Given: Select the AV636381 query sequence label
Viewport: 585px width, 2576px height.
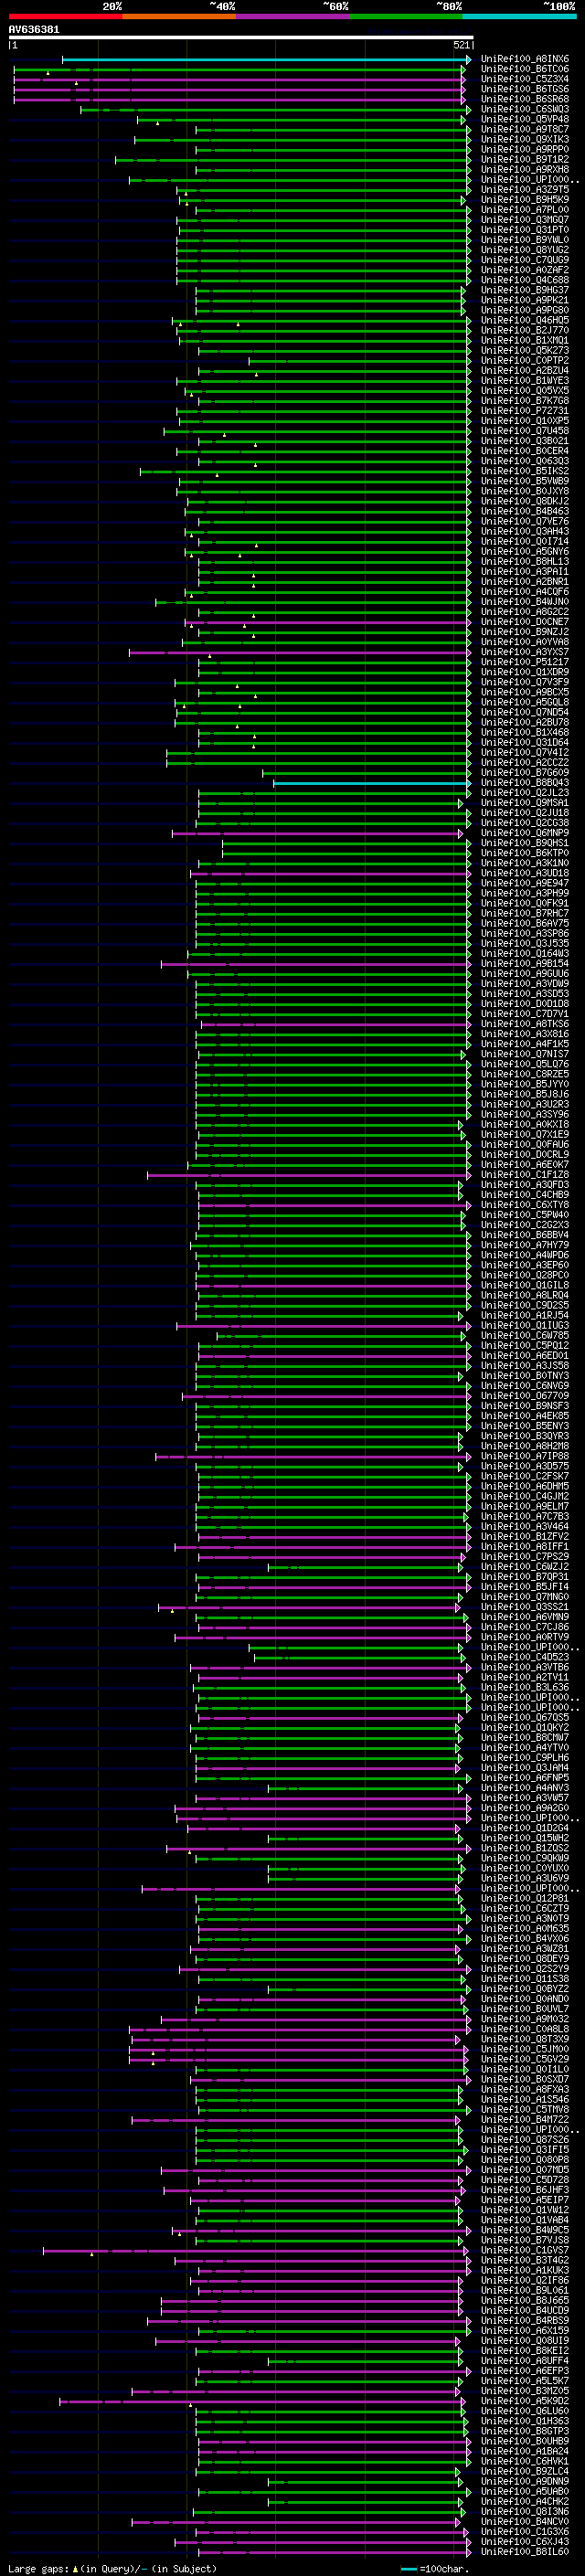Looking at the screenshot, I should click(x=34, y=30).
